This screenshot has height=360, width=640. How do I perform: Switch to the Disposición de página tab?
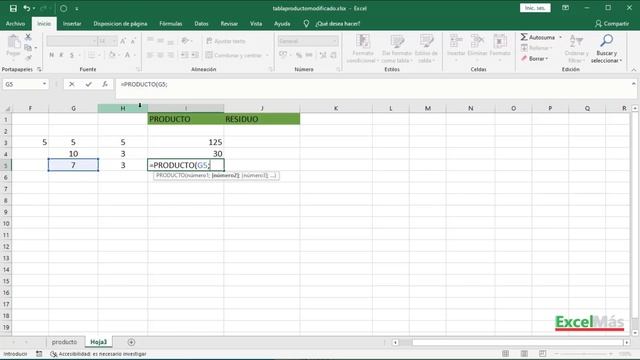click(x=120, y=24)
